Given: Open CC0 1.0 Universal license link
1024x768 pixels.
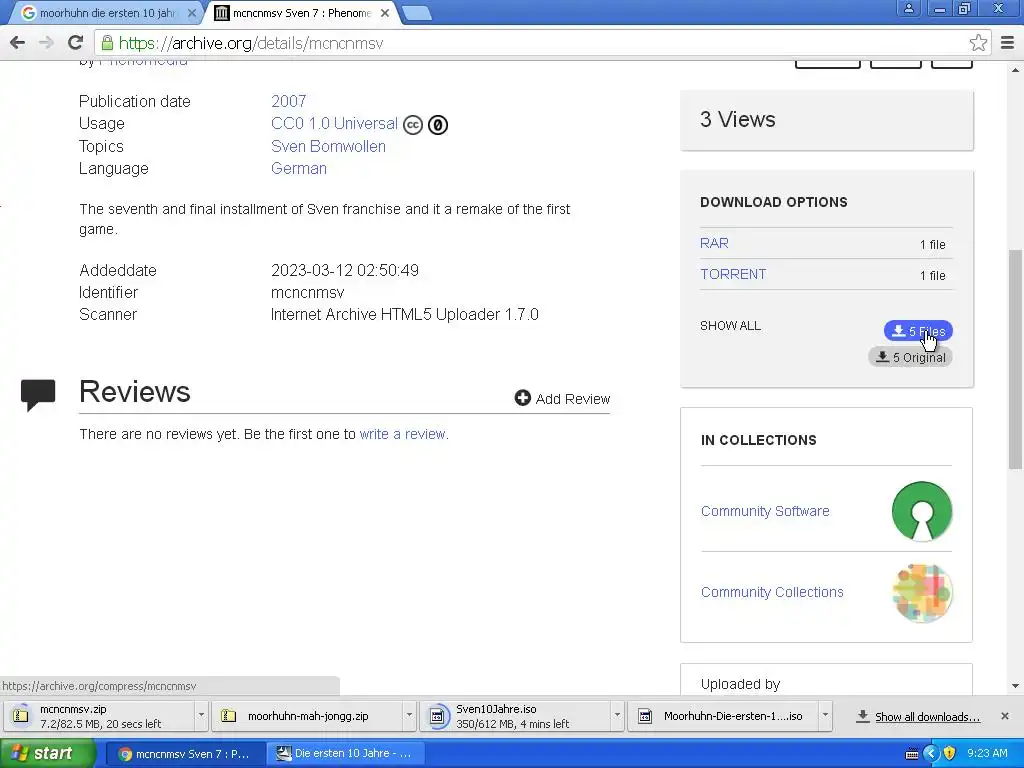Looking at the screenshot, I should pos(334,123).
